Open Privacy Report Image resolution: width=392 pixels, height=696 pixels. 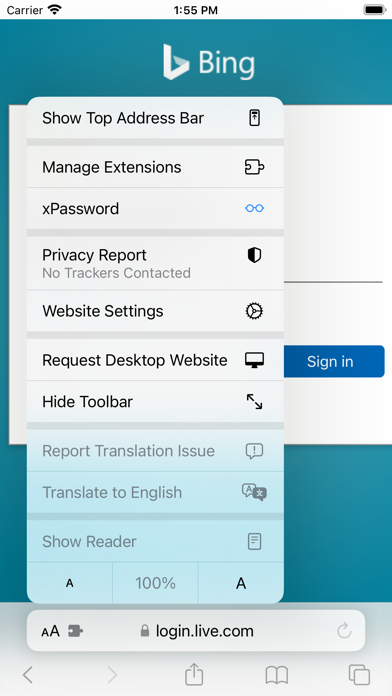pyautogui.click(x=155, y=263)
